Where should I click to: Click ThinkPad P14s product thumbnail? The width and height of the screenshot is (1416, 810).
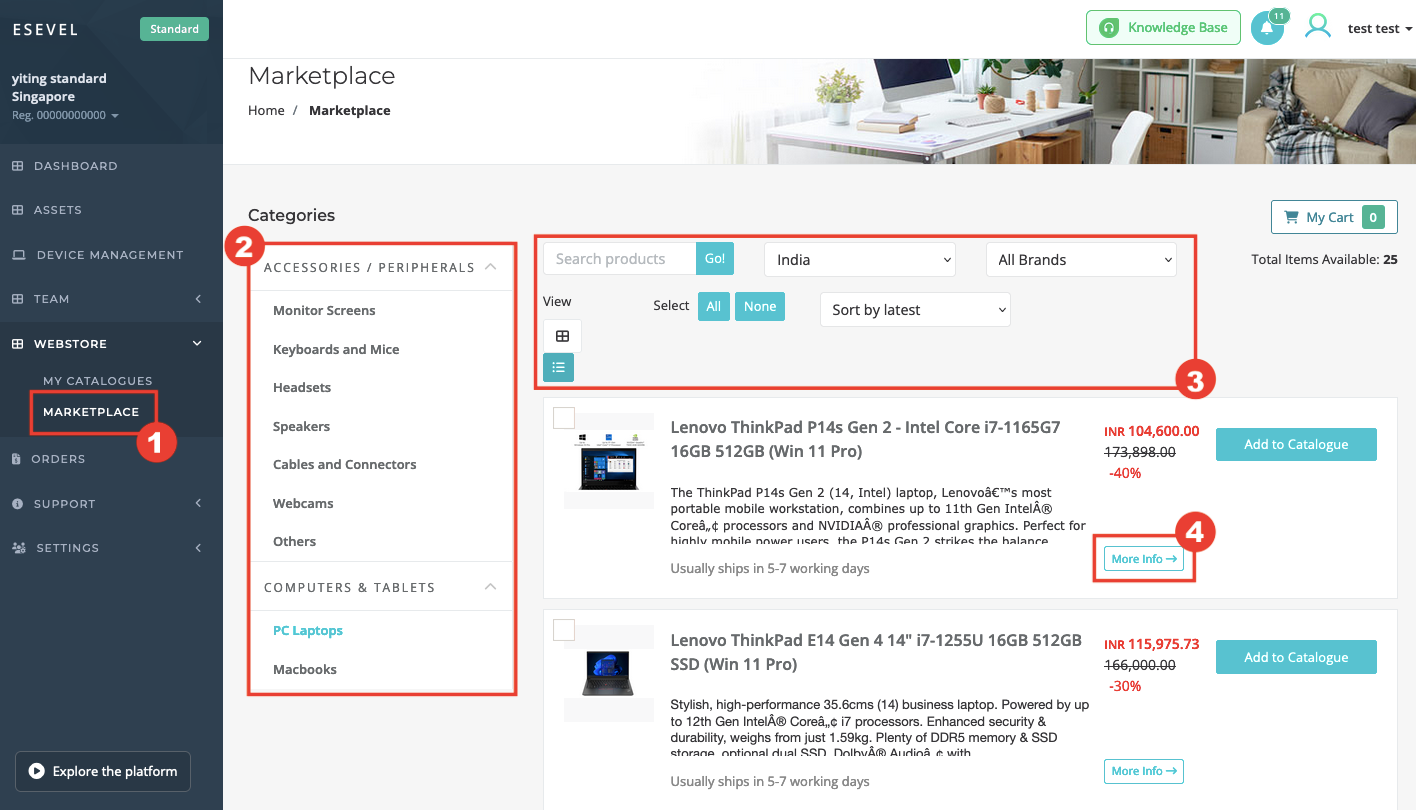coord(609,461)
